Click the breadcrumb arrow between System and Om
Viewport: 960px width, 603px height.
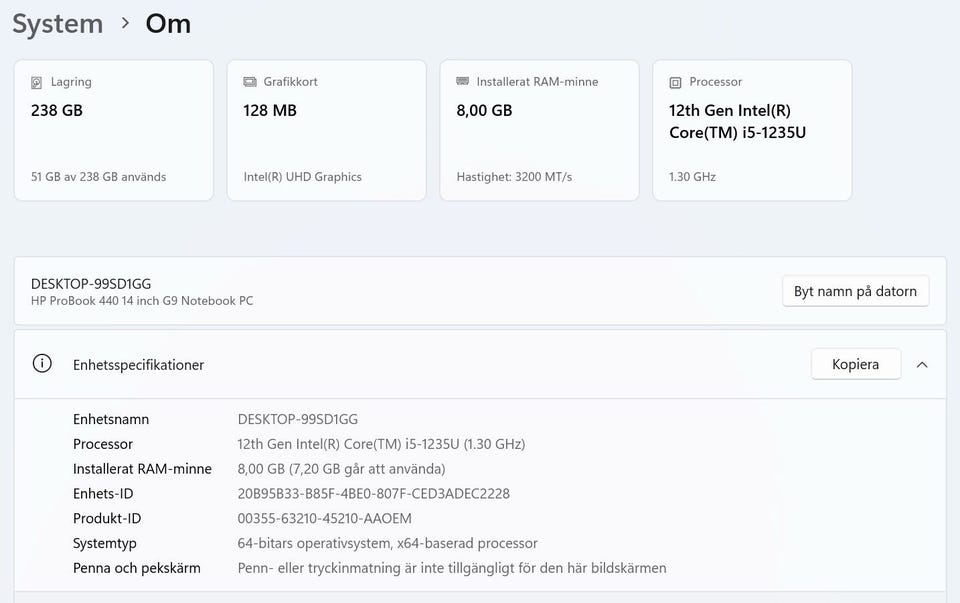point(125,23)
